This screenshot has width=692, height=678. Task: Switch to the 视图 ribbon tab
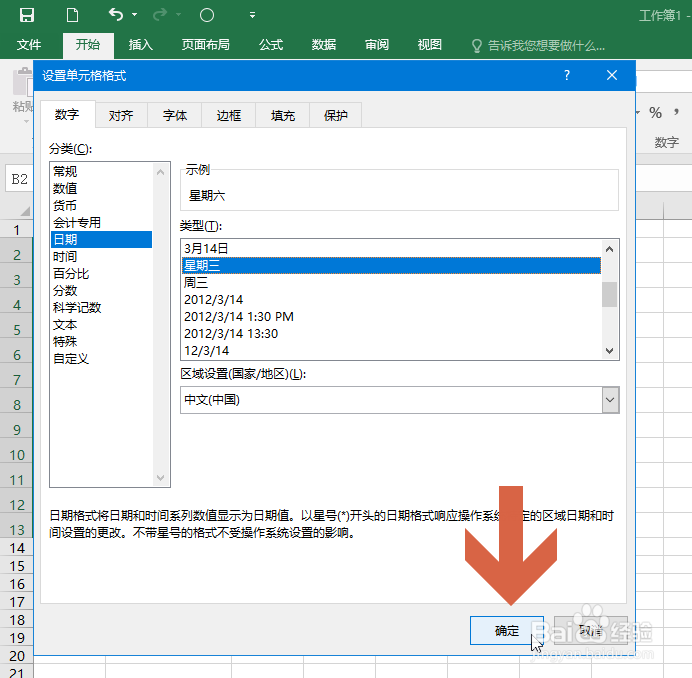[429, 45]
